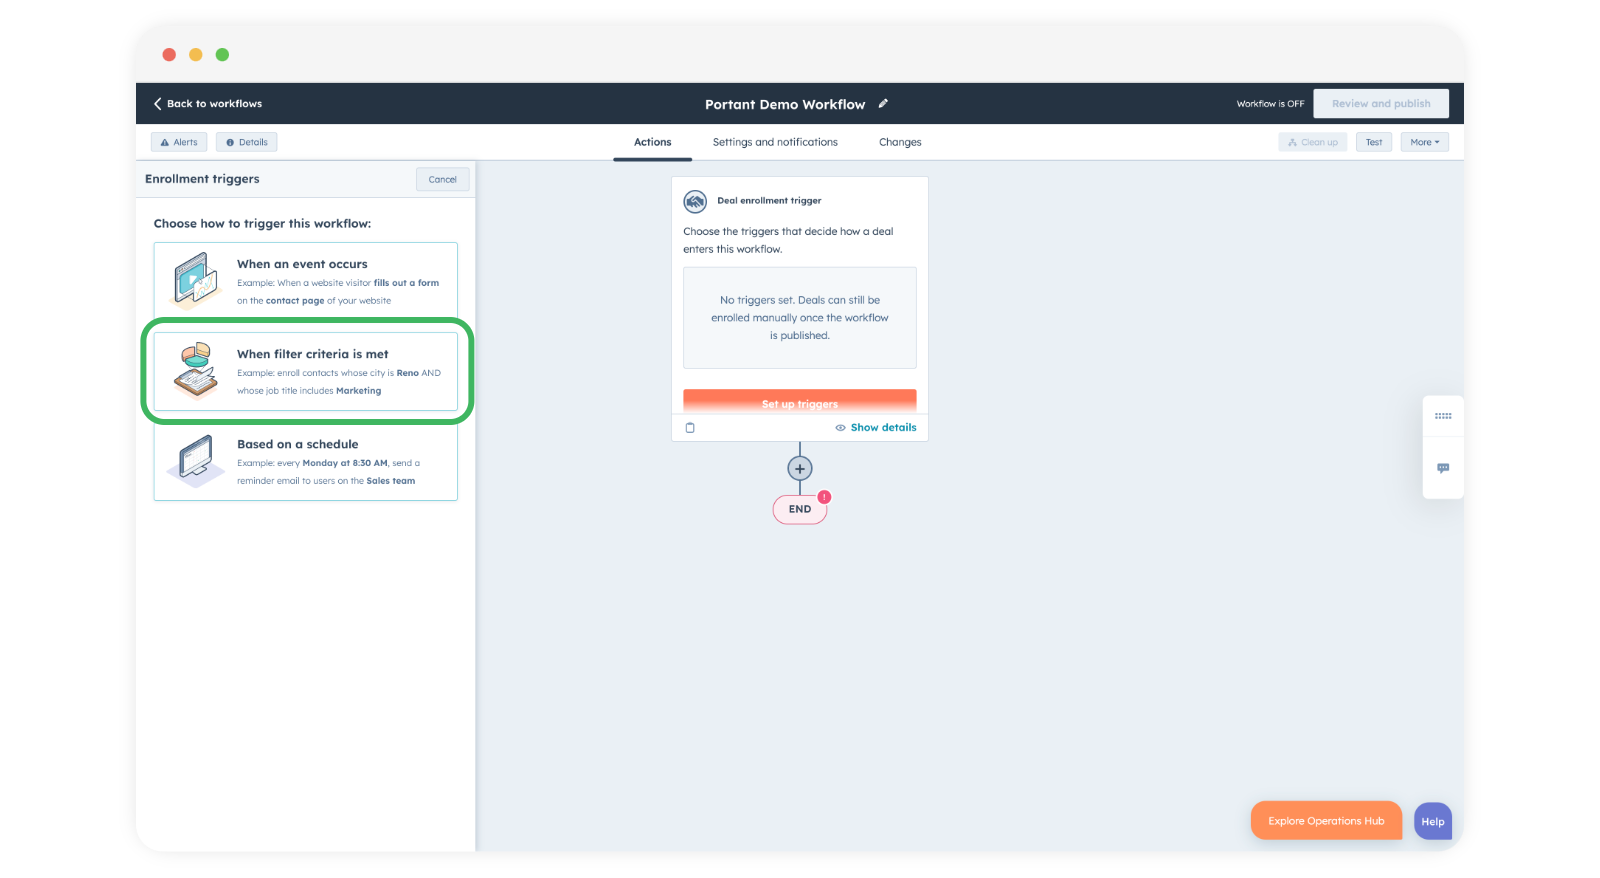The width and height of the screenshot is (1600, 878).
Task: Cancel the enrollment triggers panel
Action: (x=442, y=180)
